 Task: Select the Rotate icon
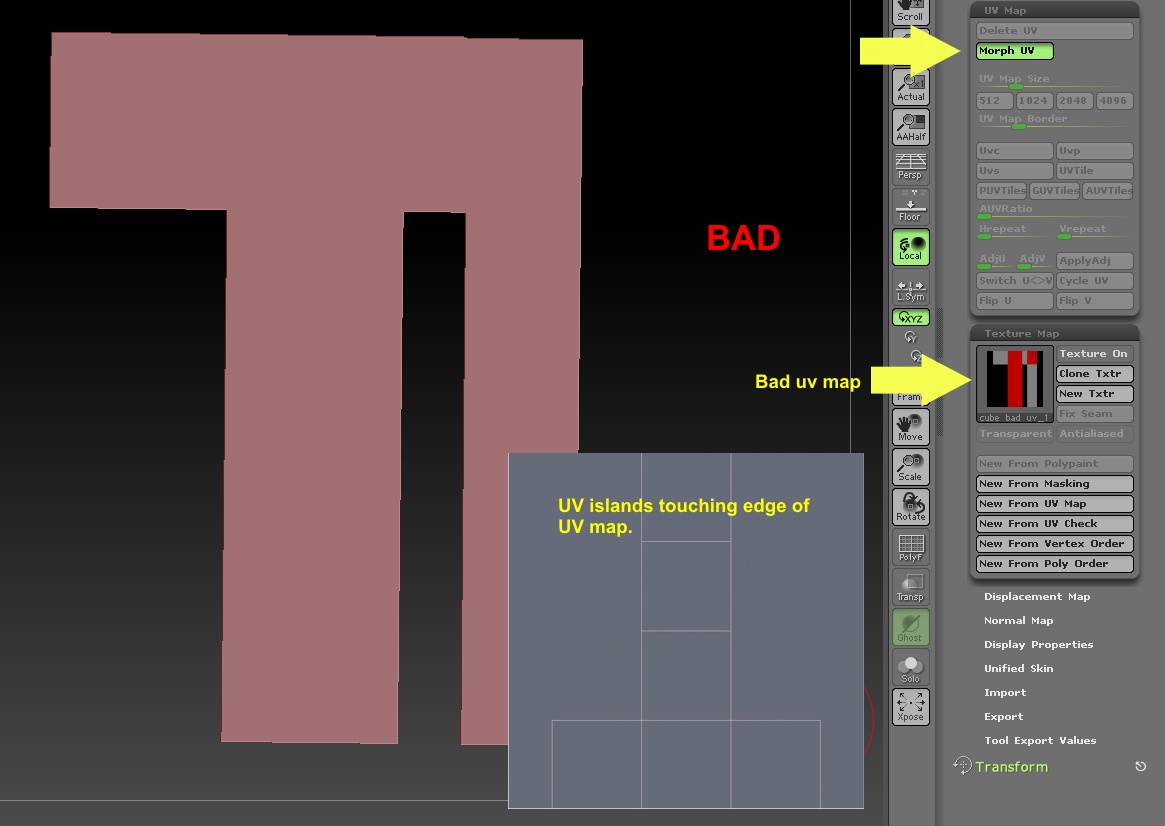click(910, 506)
